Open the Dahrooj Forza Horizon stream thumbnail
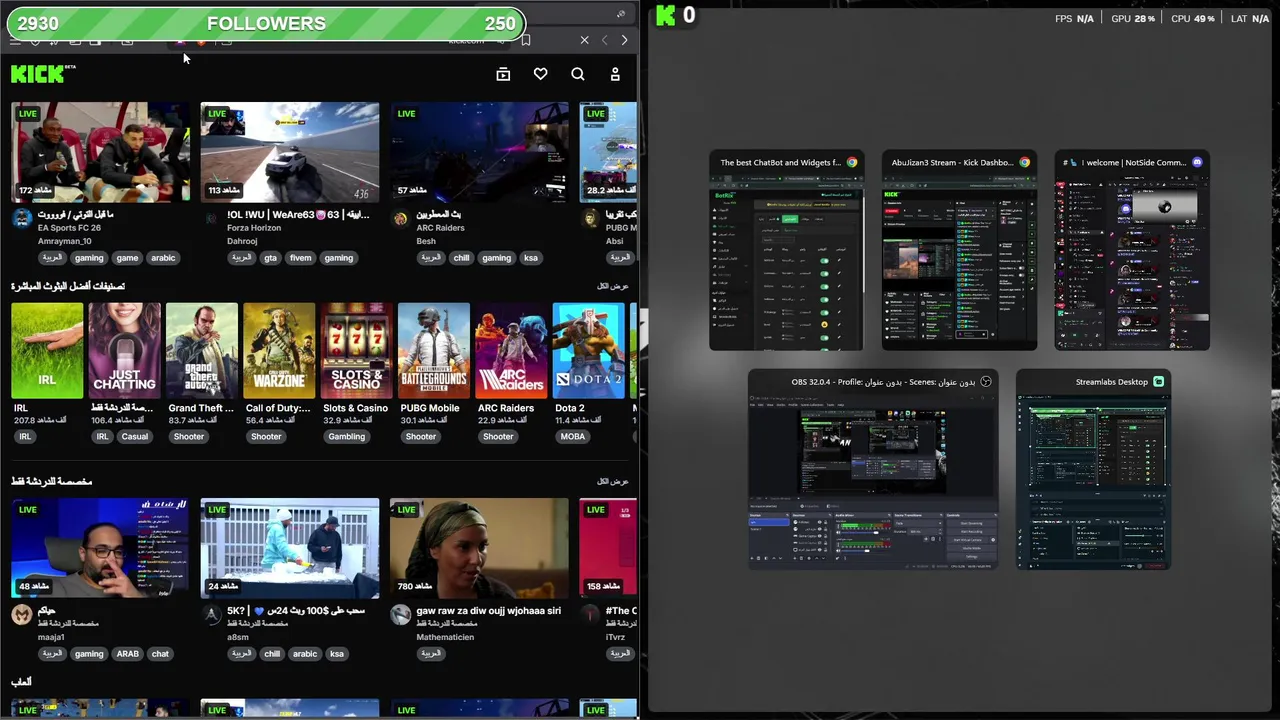 [289, 152]
